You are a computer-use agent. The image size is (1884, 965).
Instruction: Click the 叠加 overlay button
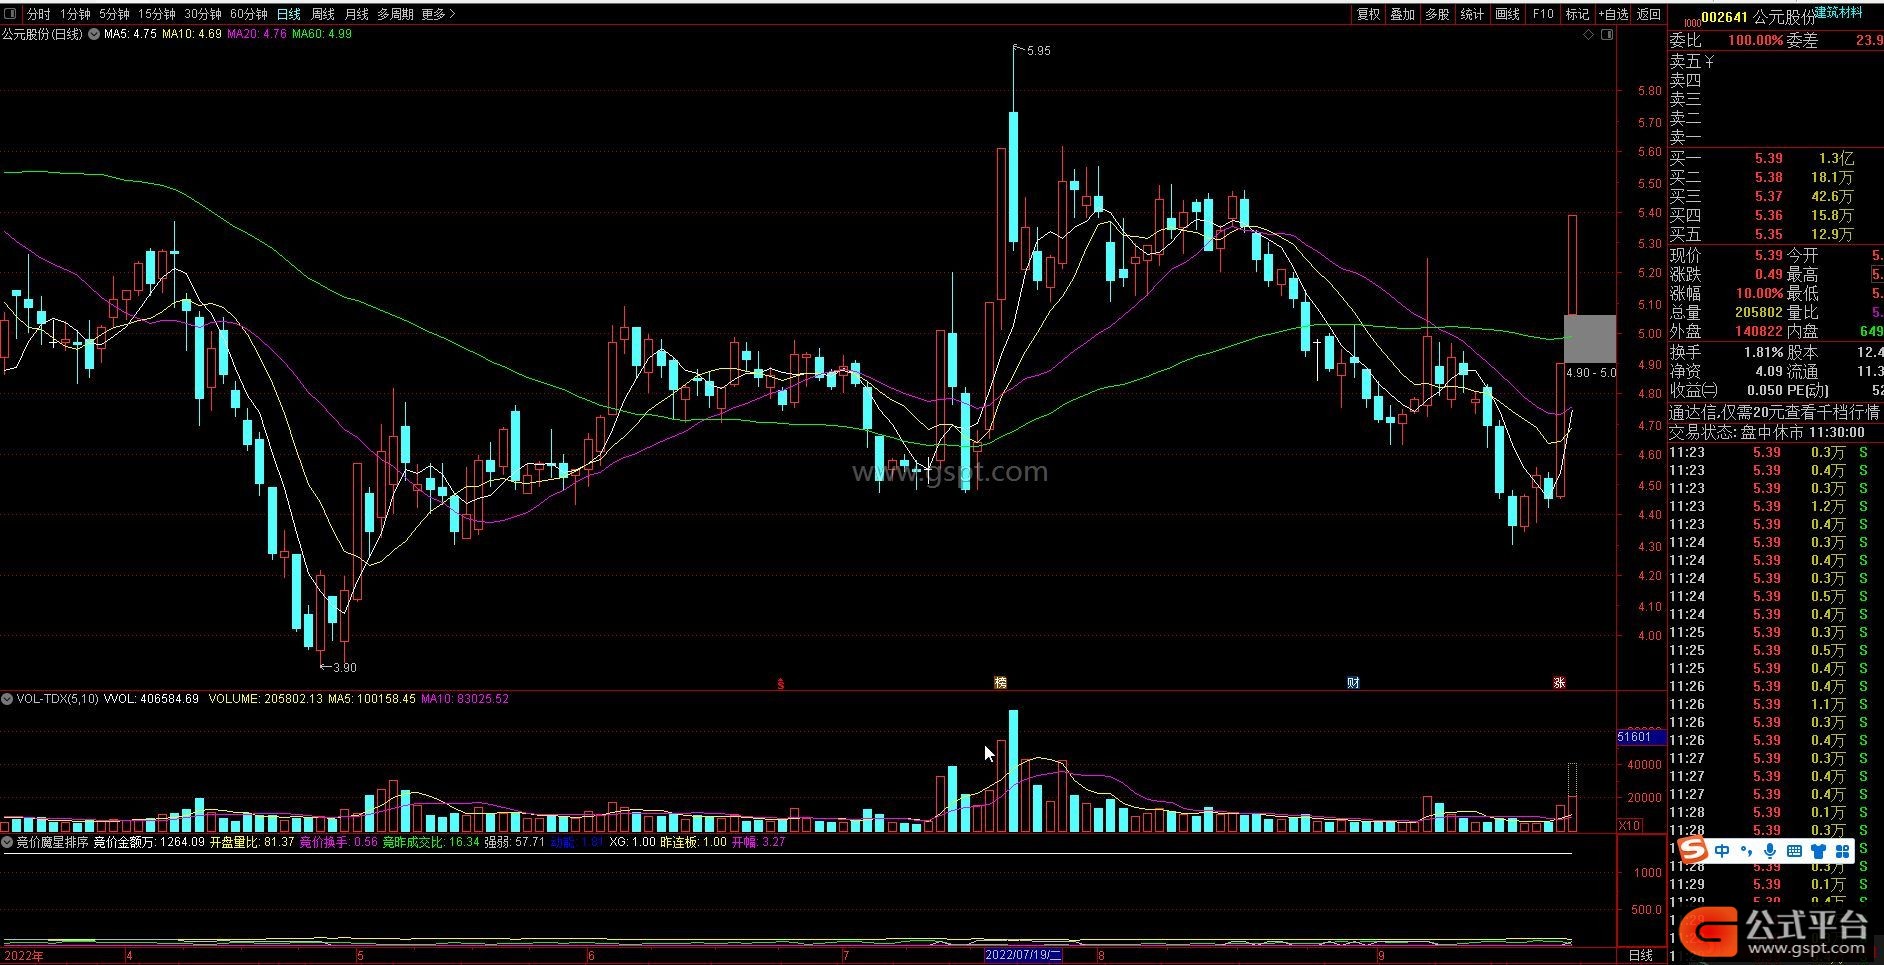coord(1402,14)
